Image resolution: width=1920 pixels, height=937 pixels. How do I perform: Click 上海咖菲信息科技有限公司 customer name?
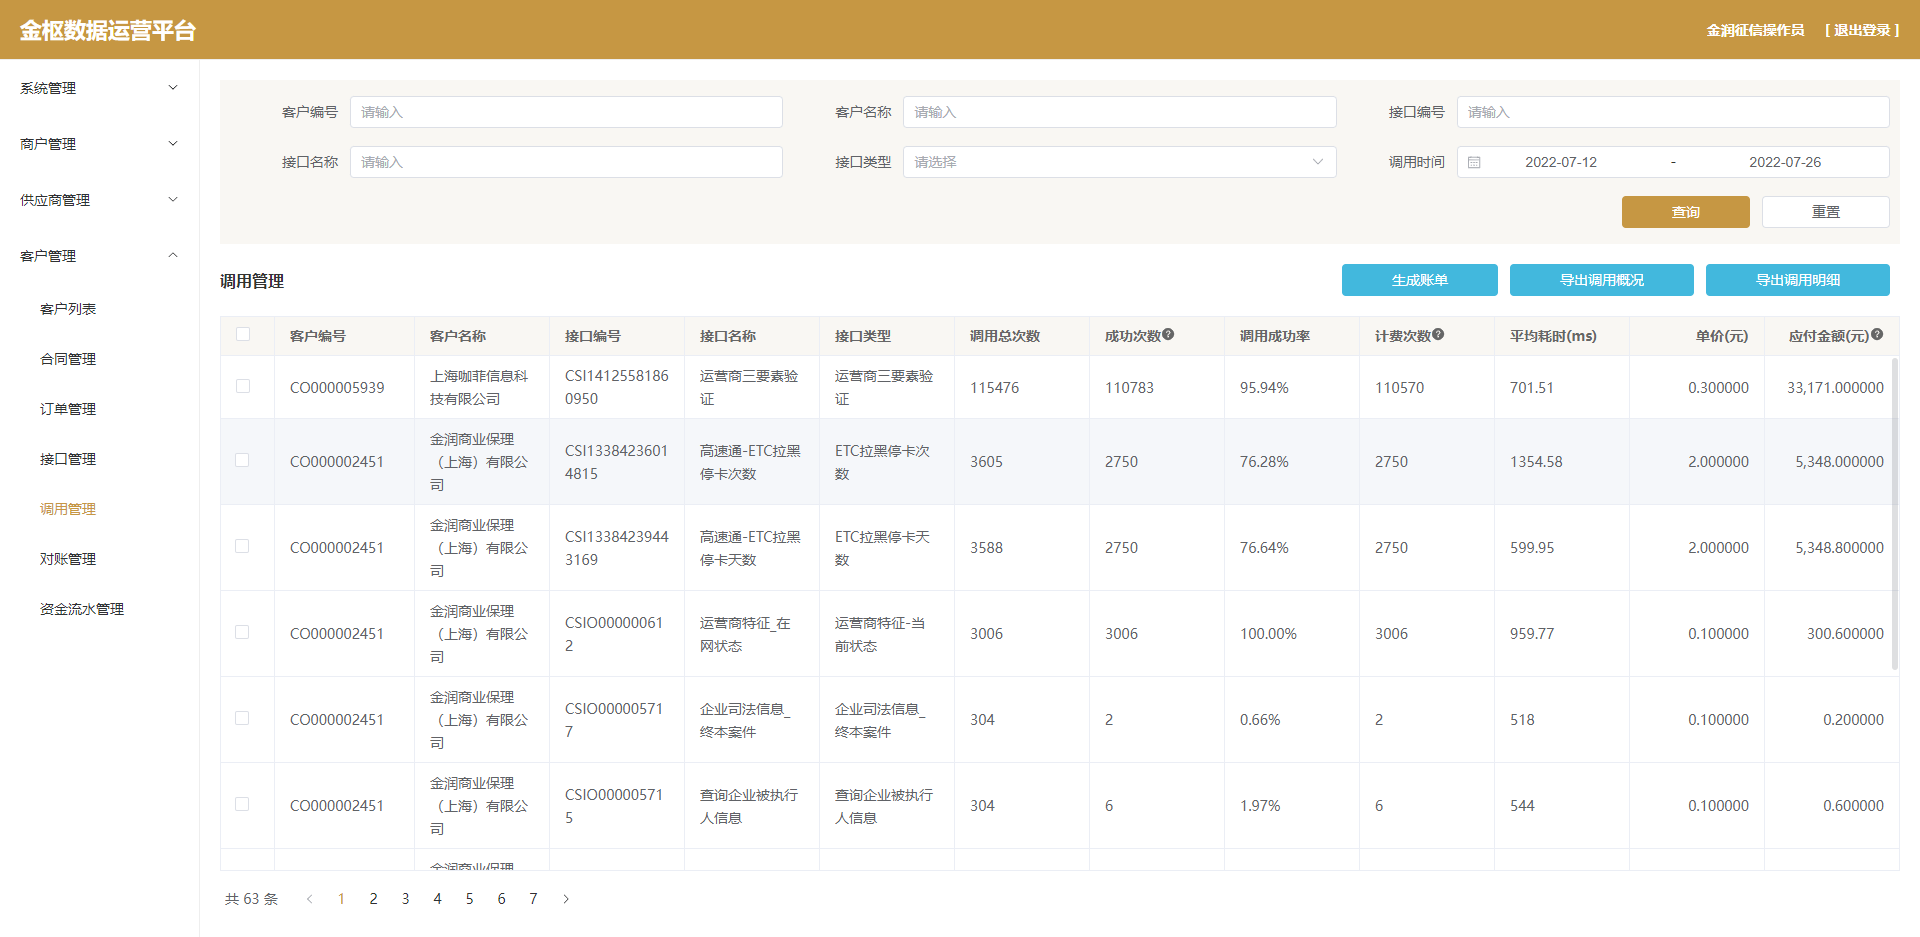pos(479,387)
